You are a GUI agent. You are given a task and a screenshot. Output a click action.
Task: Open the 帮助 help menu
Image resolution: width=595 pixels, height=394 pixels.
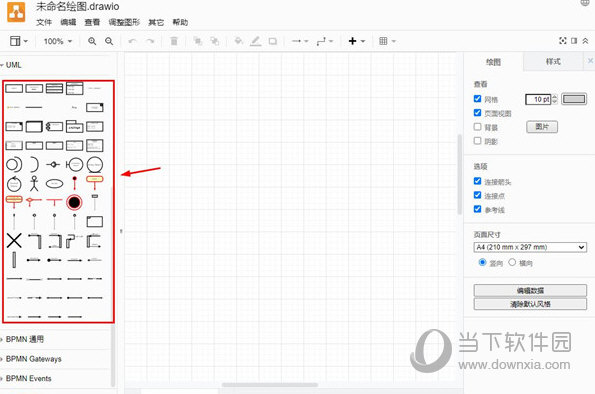click(x=180, y=22)
